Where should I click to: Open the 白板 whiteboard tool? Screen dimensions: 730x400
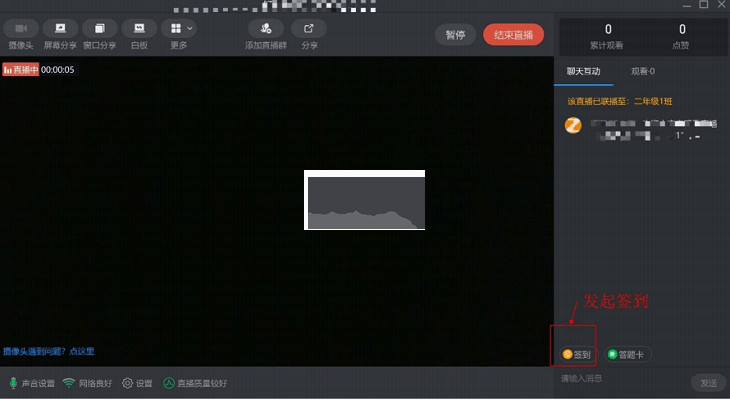coord(139,28)
